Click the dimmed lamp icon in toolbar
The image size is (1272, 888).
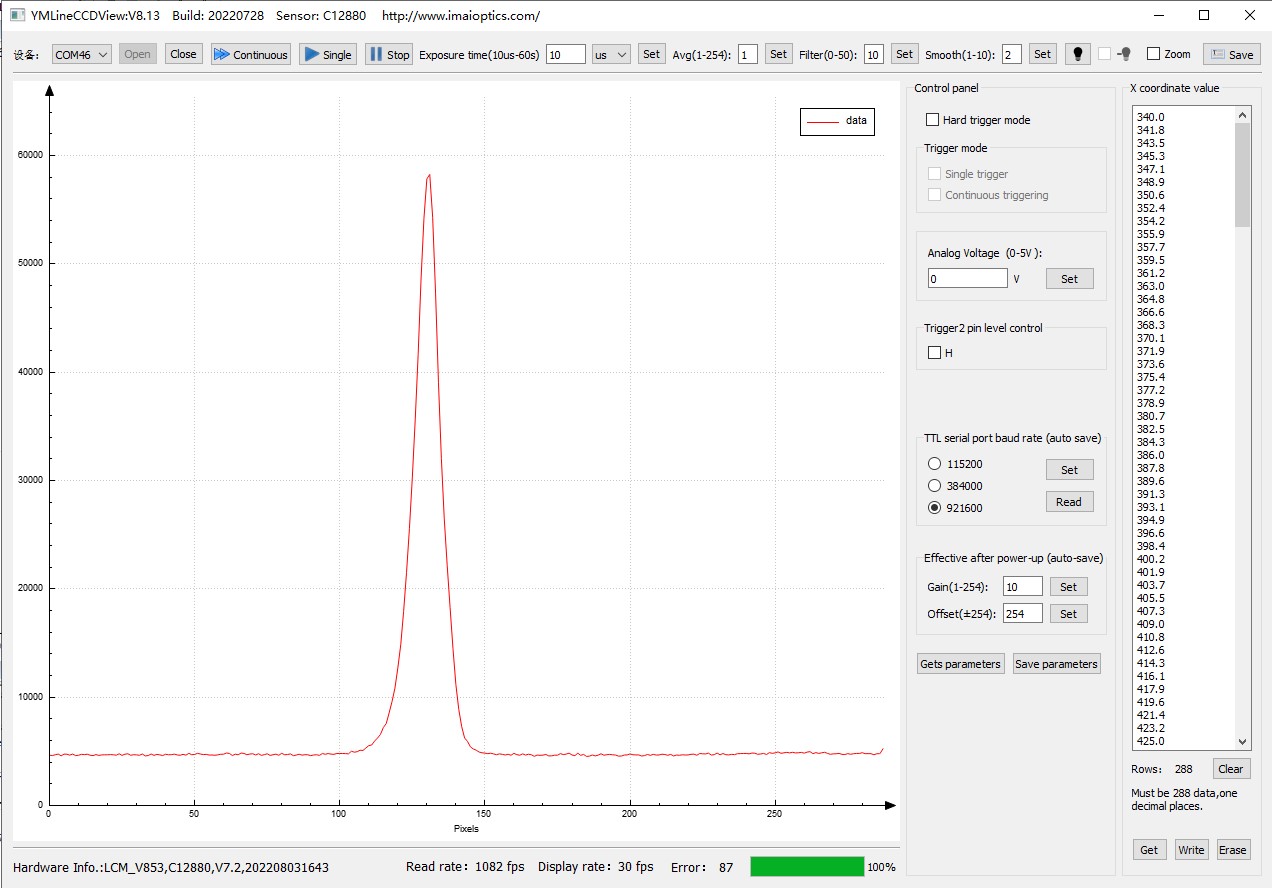coord(1123,54)
